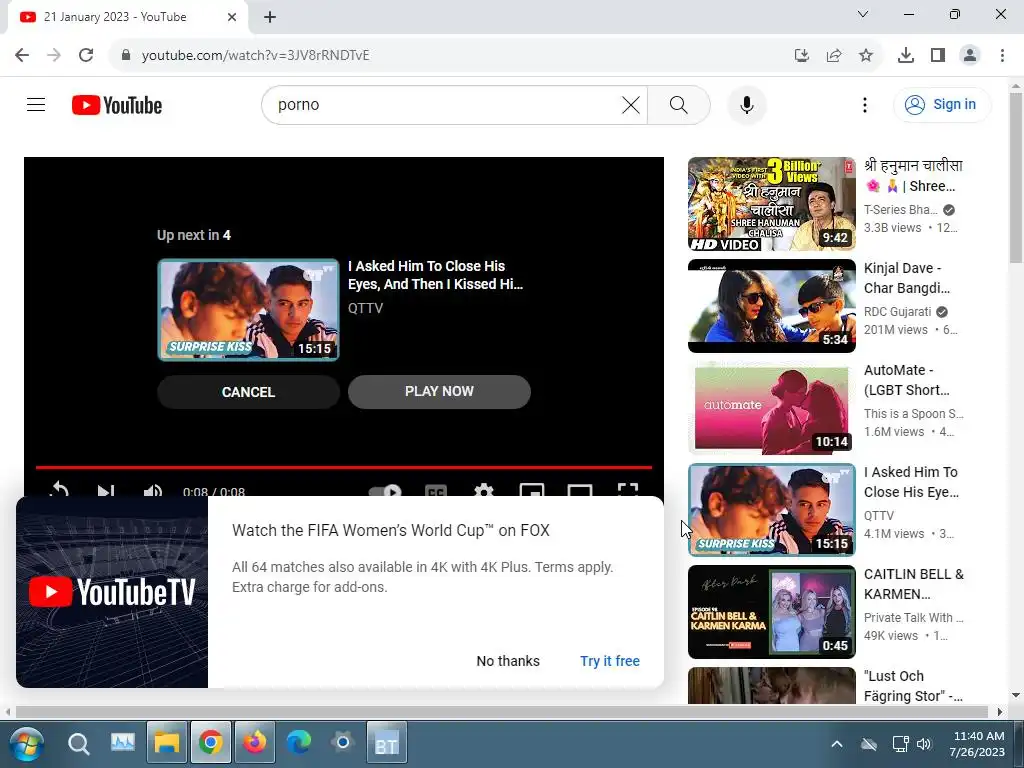Skip to next video button
1024x768 pixels.
coord(106,490)
